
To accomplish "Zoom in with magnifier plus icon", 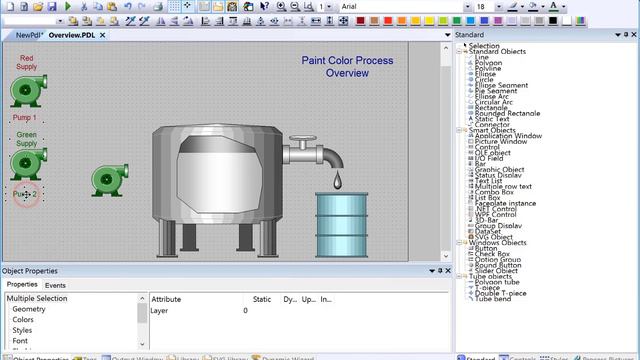I will [281, 7].
